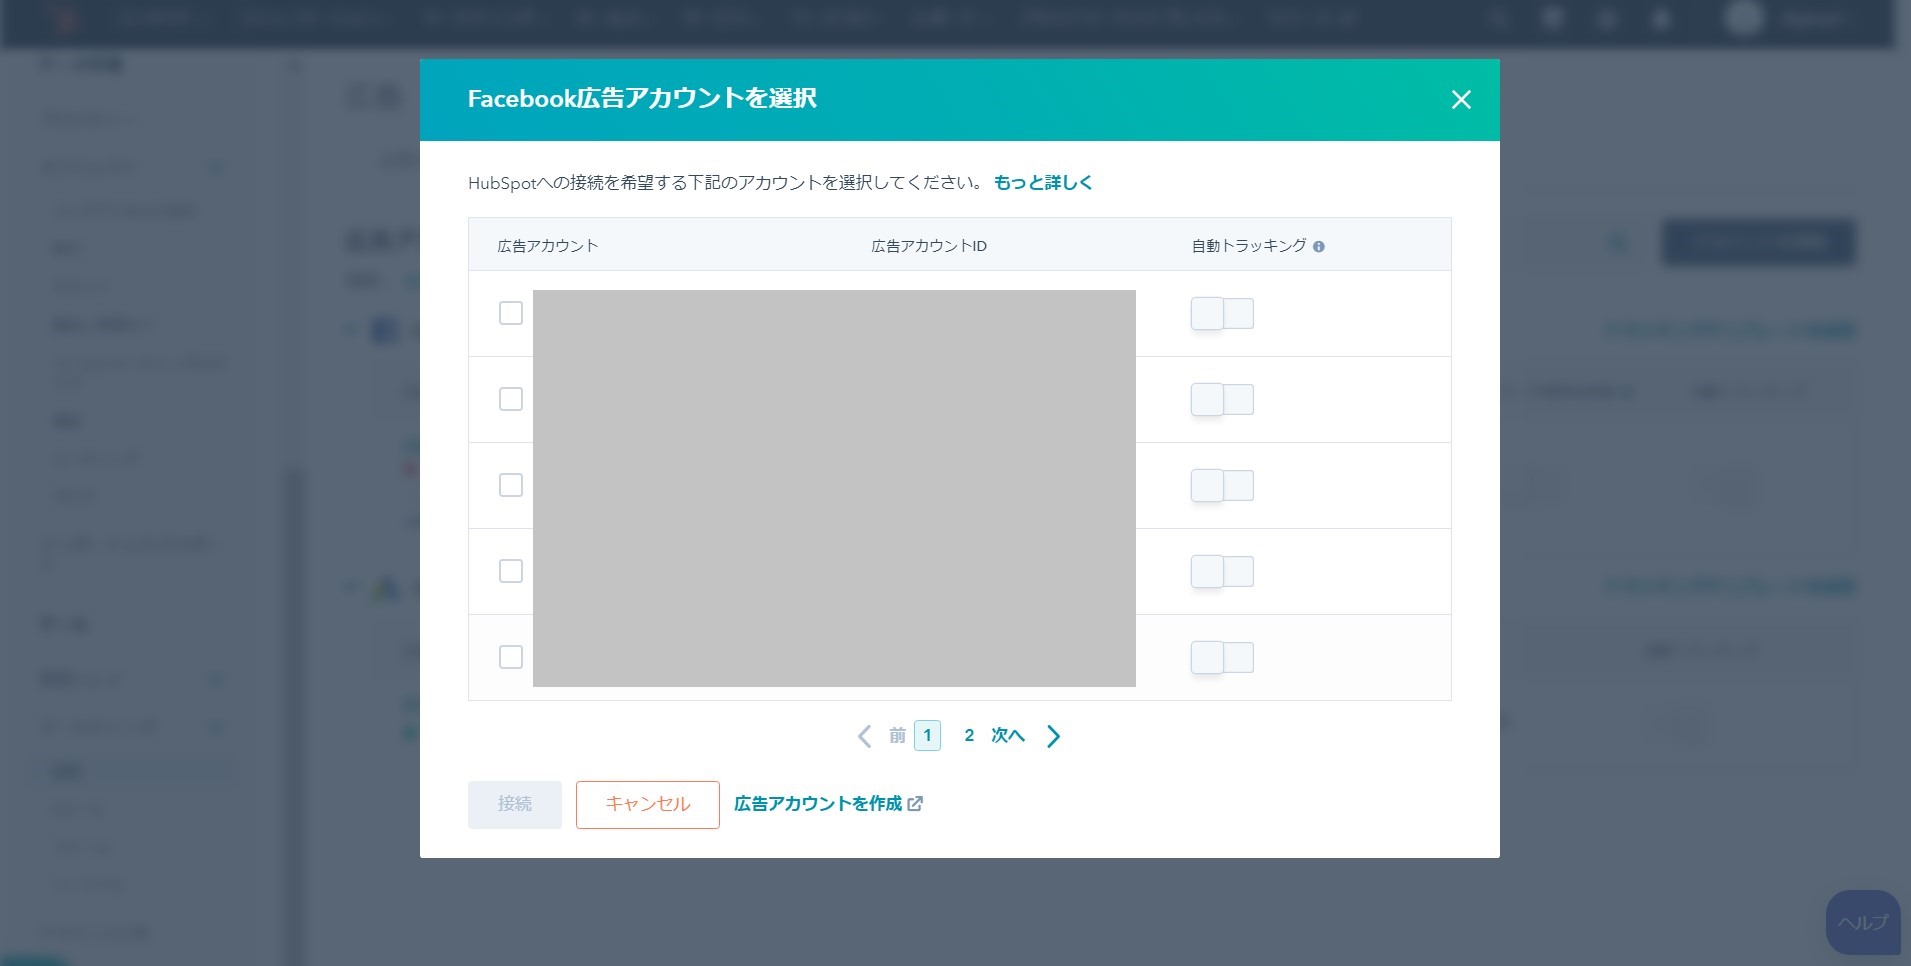Click 次へ to view next page
The width and height of the screenshot is (1911, 966).
point(1008,735)
